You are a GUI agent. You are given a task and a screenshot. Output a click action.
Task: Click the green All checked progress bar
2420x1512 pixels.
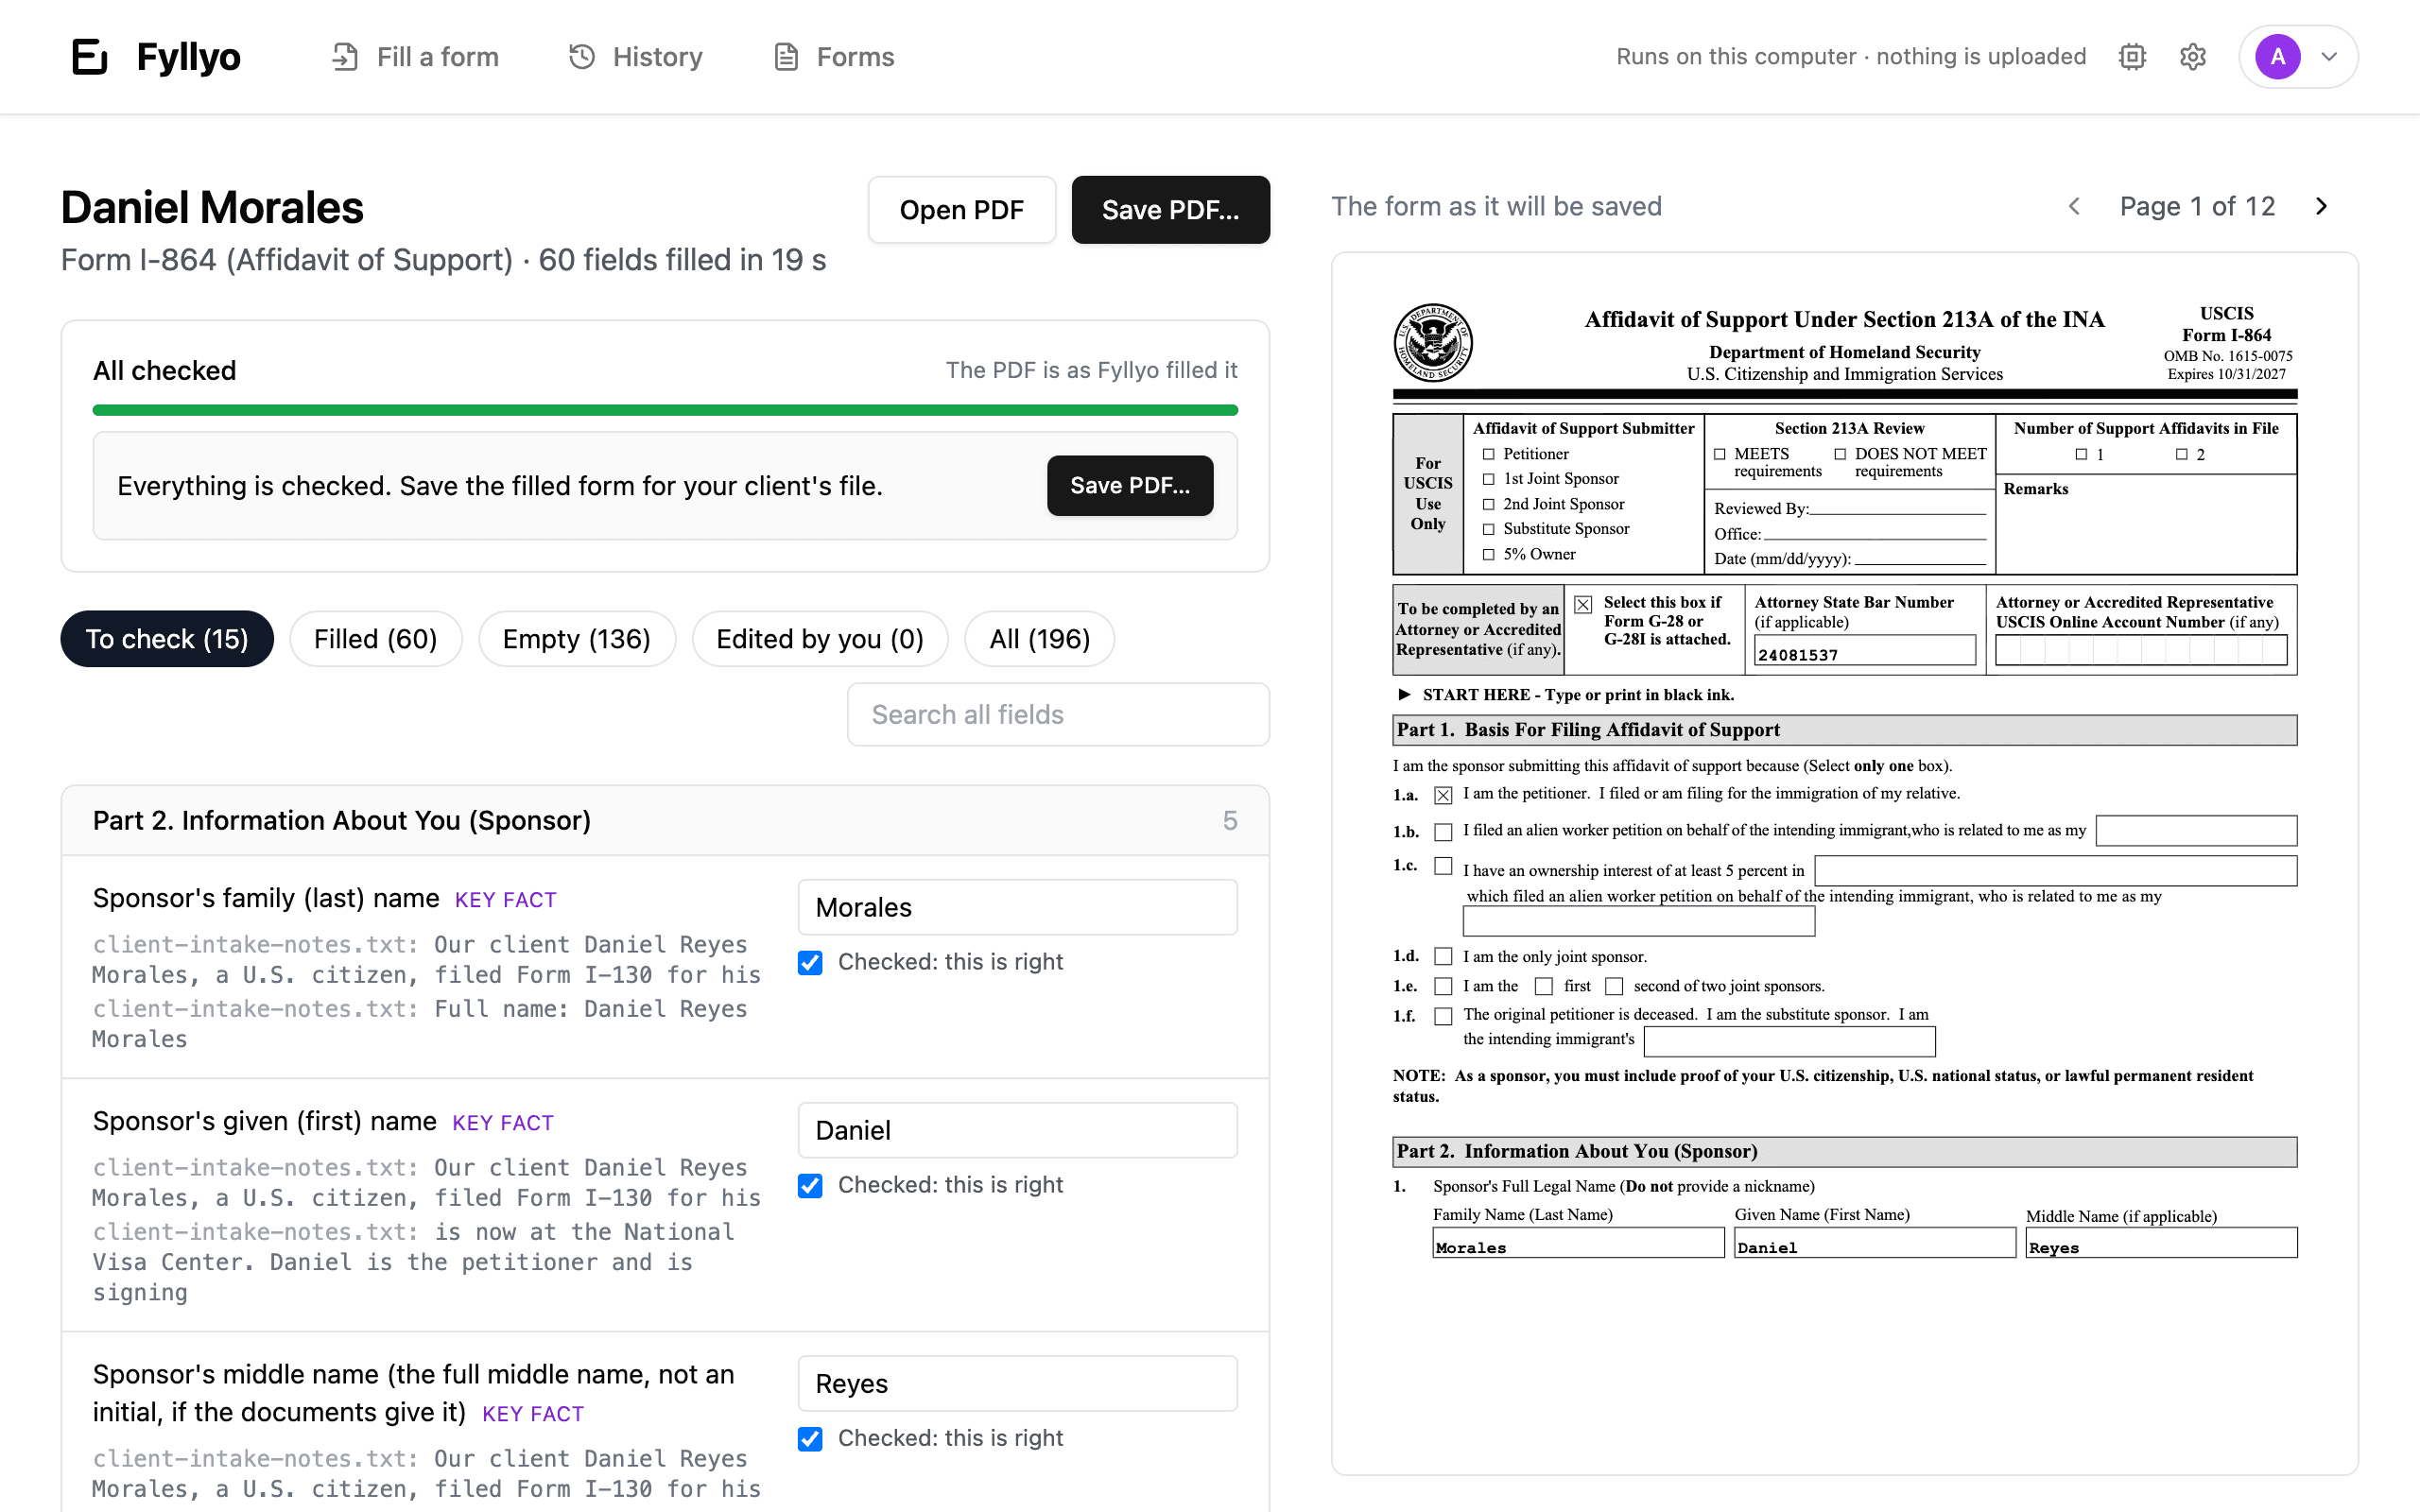[665, 410]
